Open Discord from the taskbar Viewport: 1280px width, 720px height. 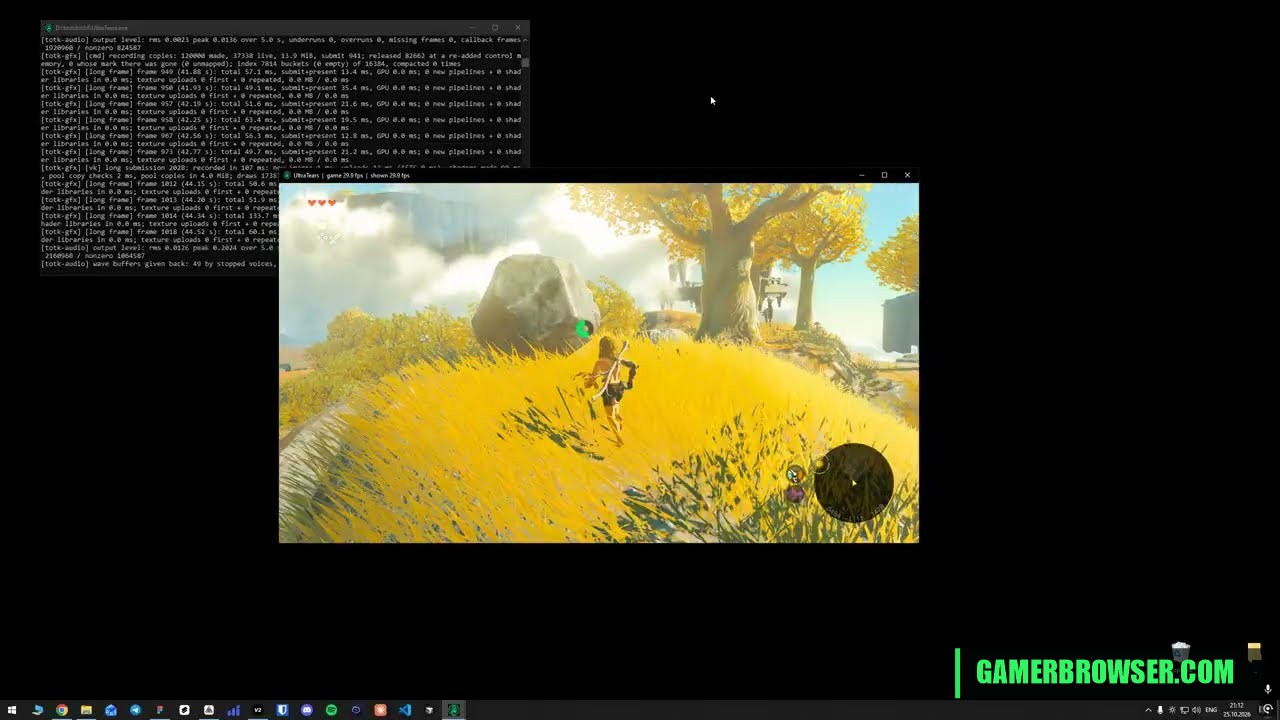tap(307, 710)
